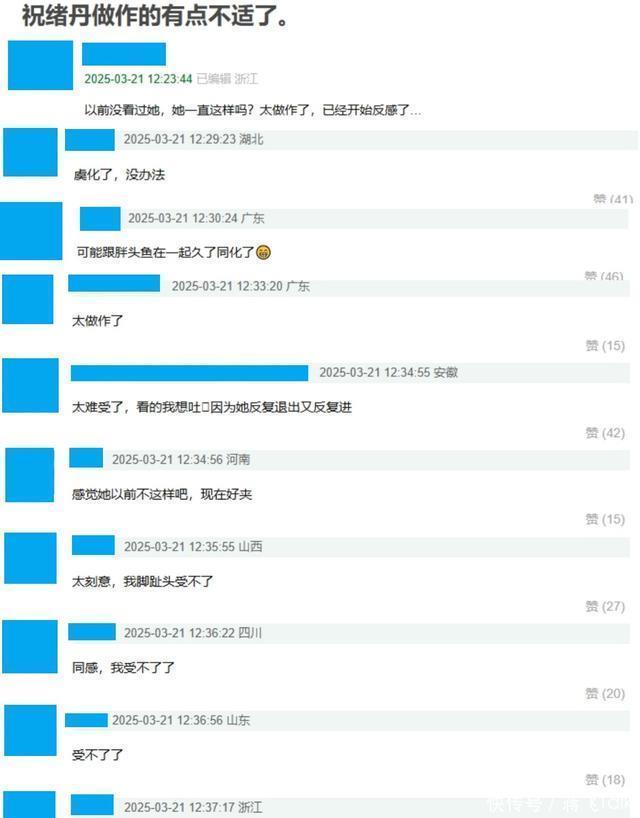Open the Hubei commenter's avatar
The height and width of the screenshot is (818, 640).
point(30,152)
